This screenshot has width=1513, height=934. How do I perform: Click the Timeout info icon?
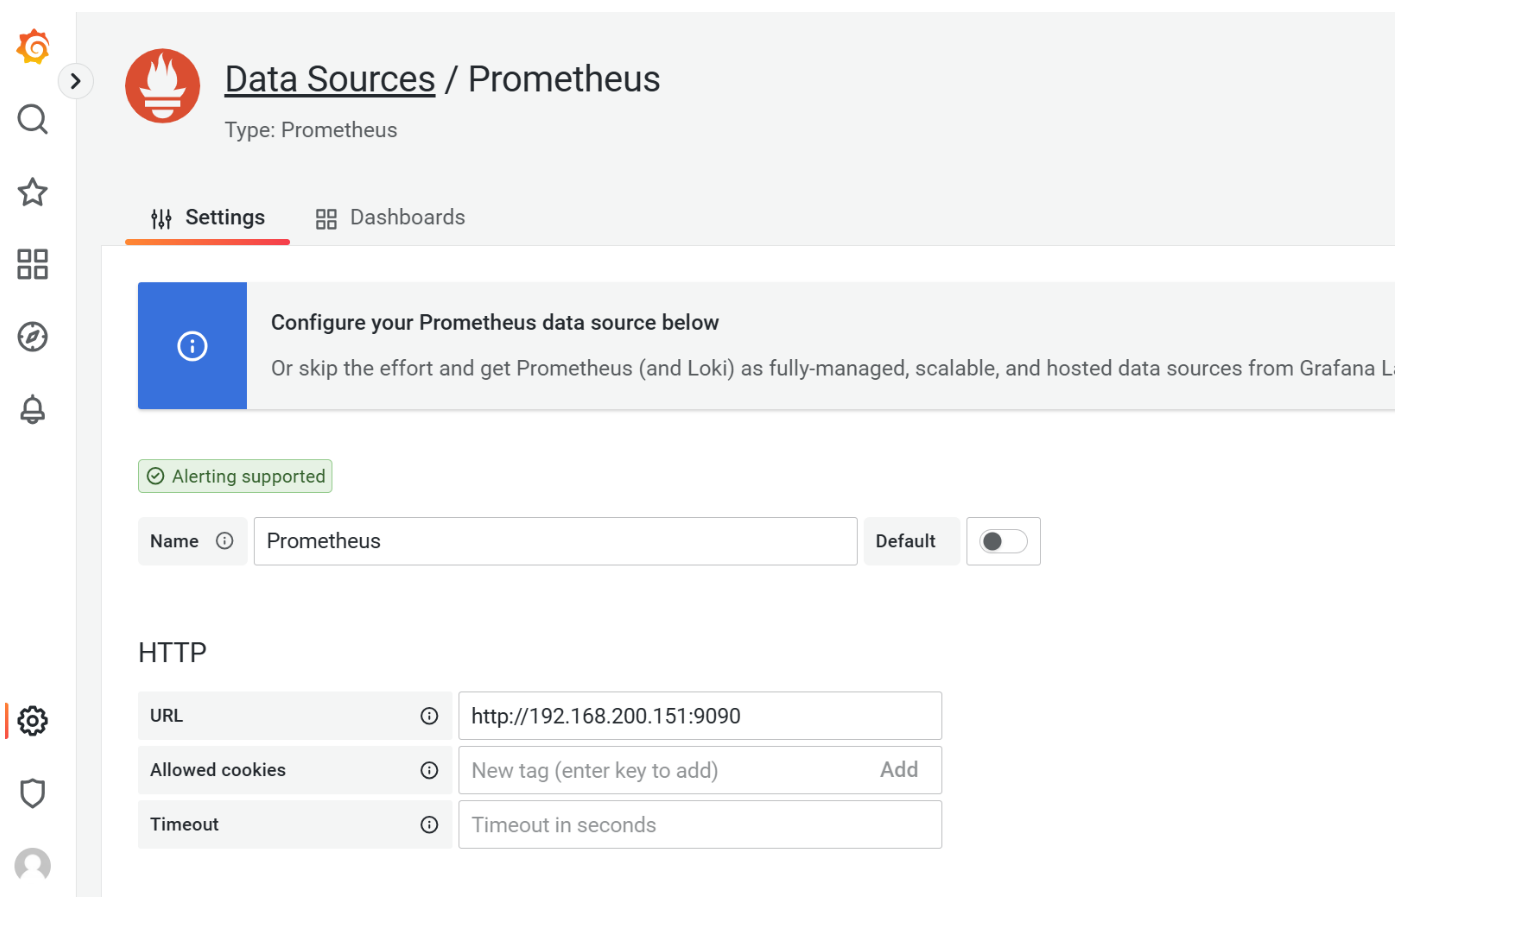[x=429, y=825]
